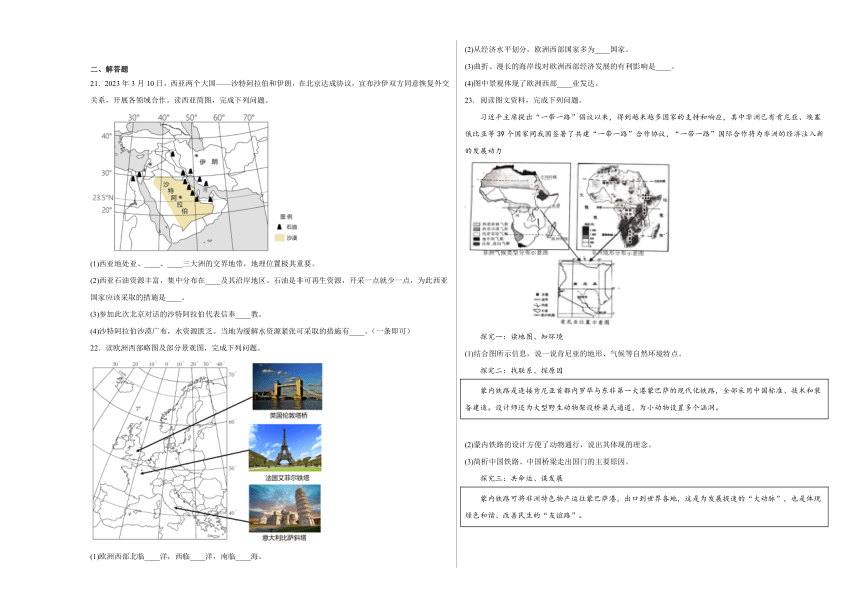The width and height of the screenshot is (860, 608).
Task: Click the line "(1)西亚地处亚"
Action: pos(202,264)
